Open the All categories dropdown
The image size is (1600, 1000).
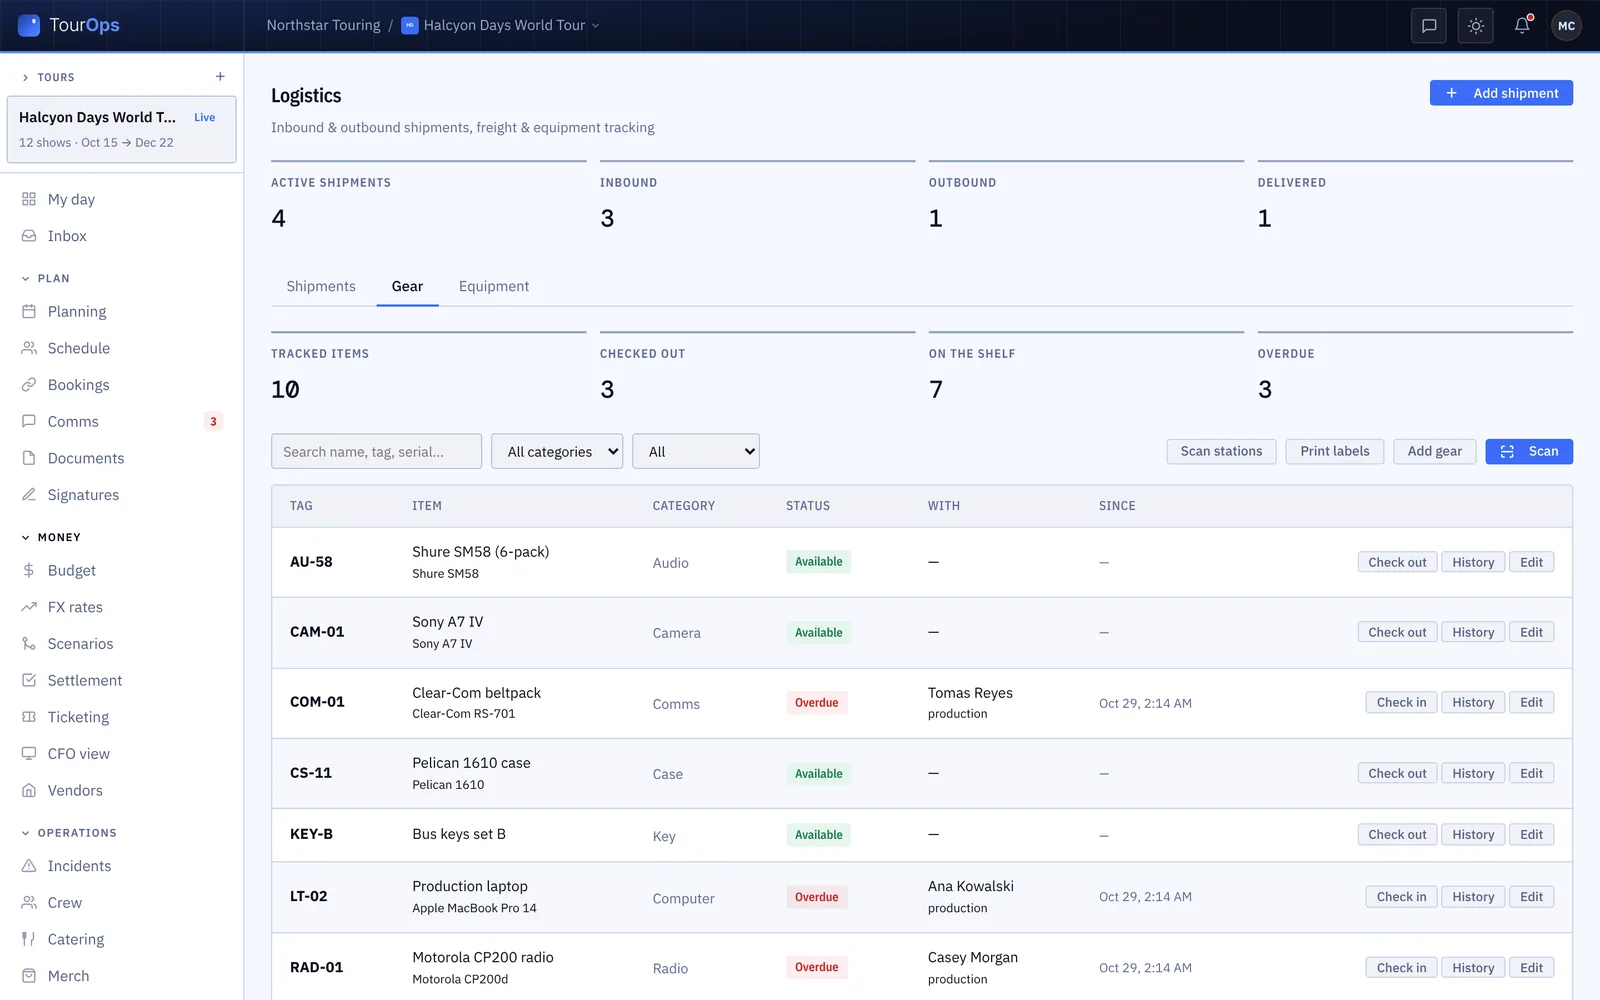[x=557, y=451]
